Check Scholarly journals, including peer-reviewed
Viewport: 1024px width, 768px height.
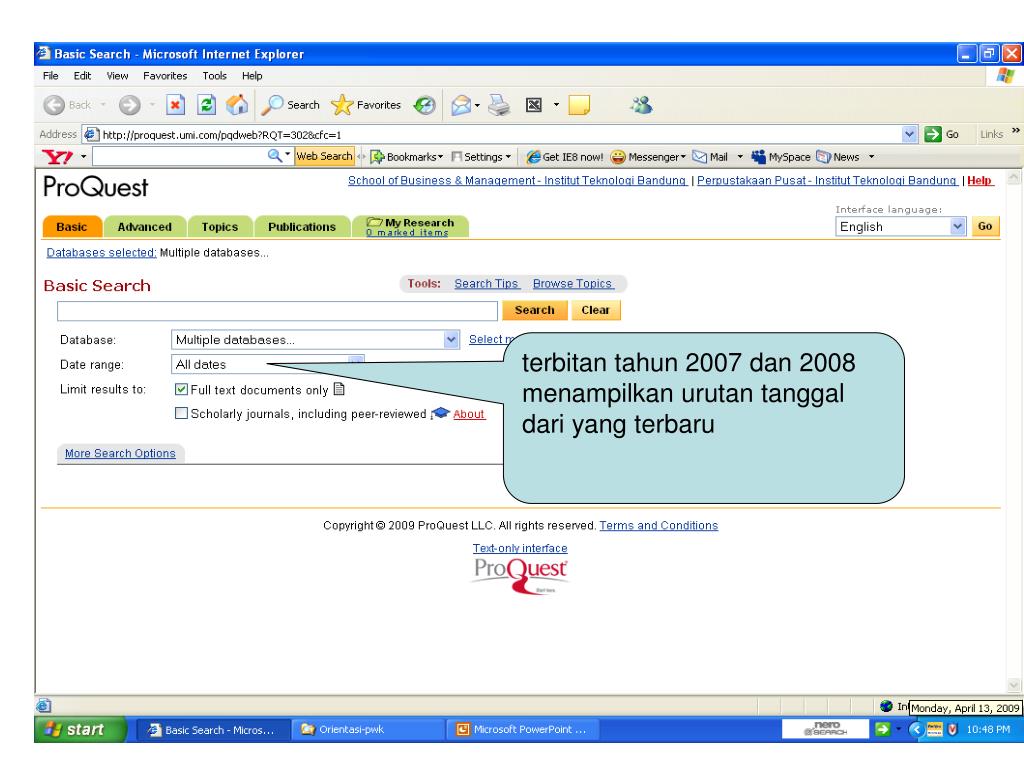(x=182, y=413)
